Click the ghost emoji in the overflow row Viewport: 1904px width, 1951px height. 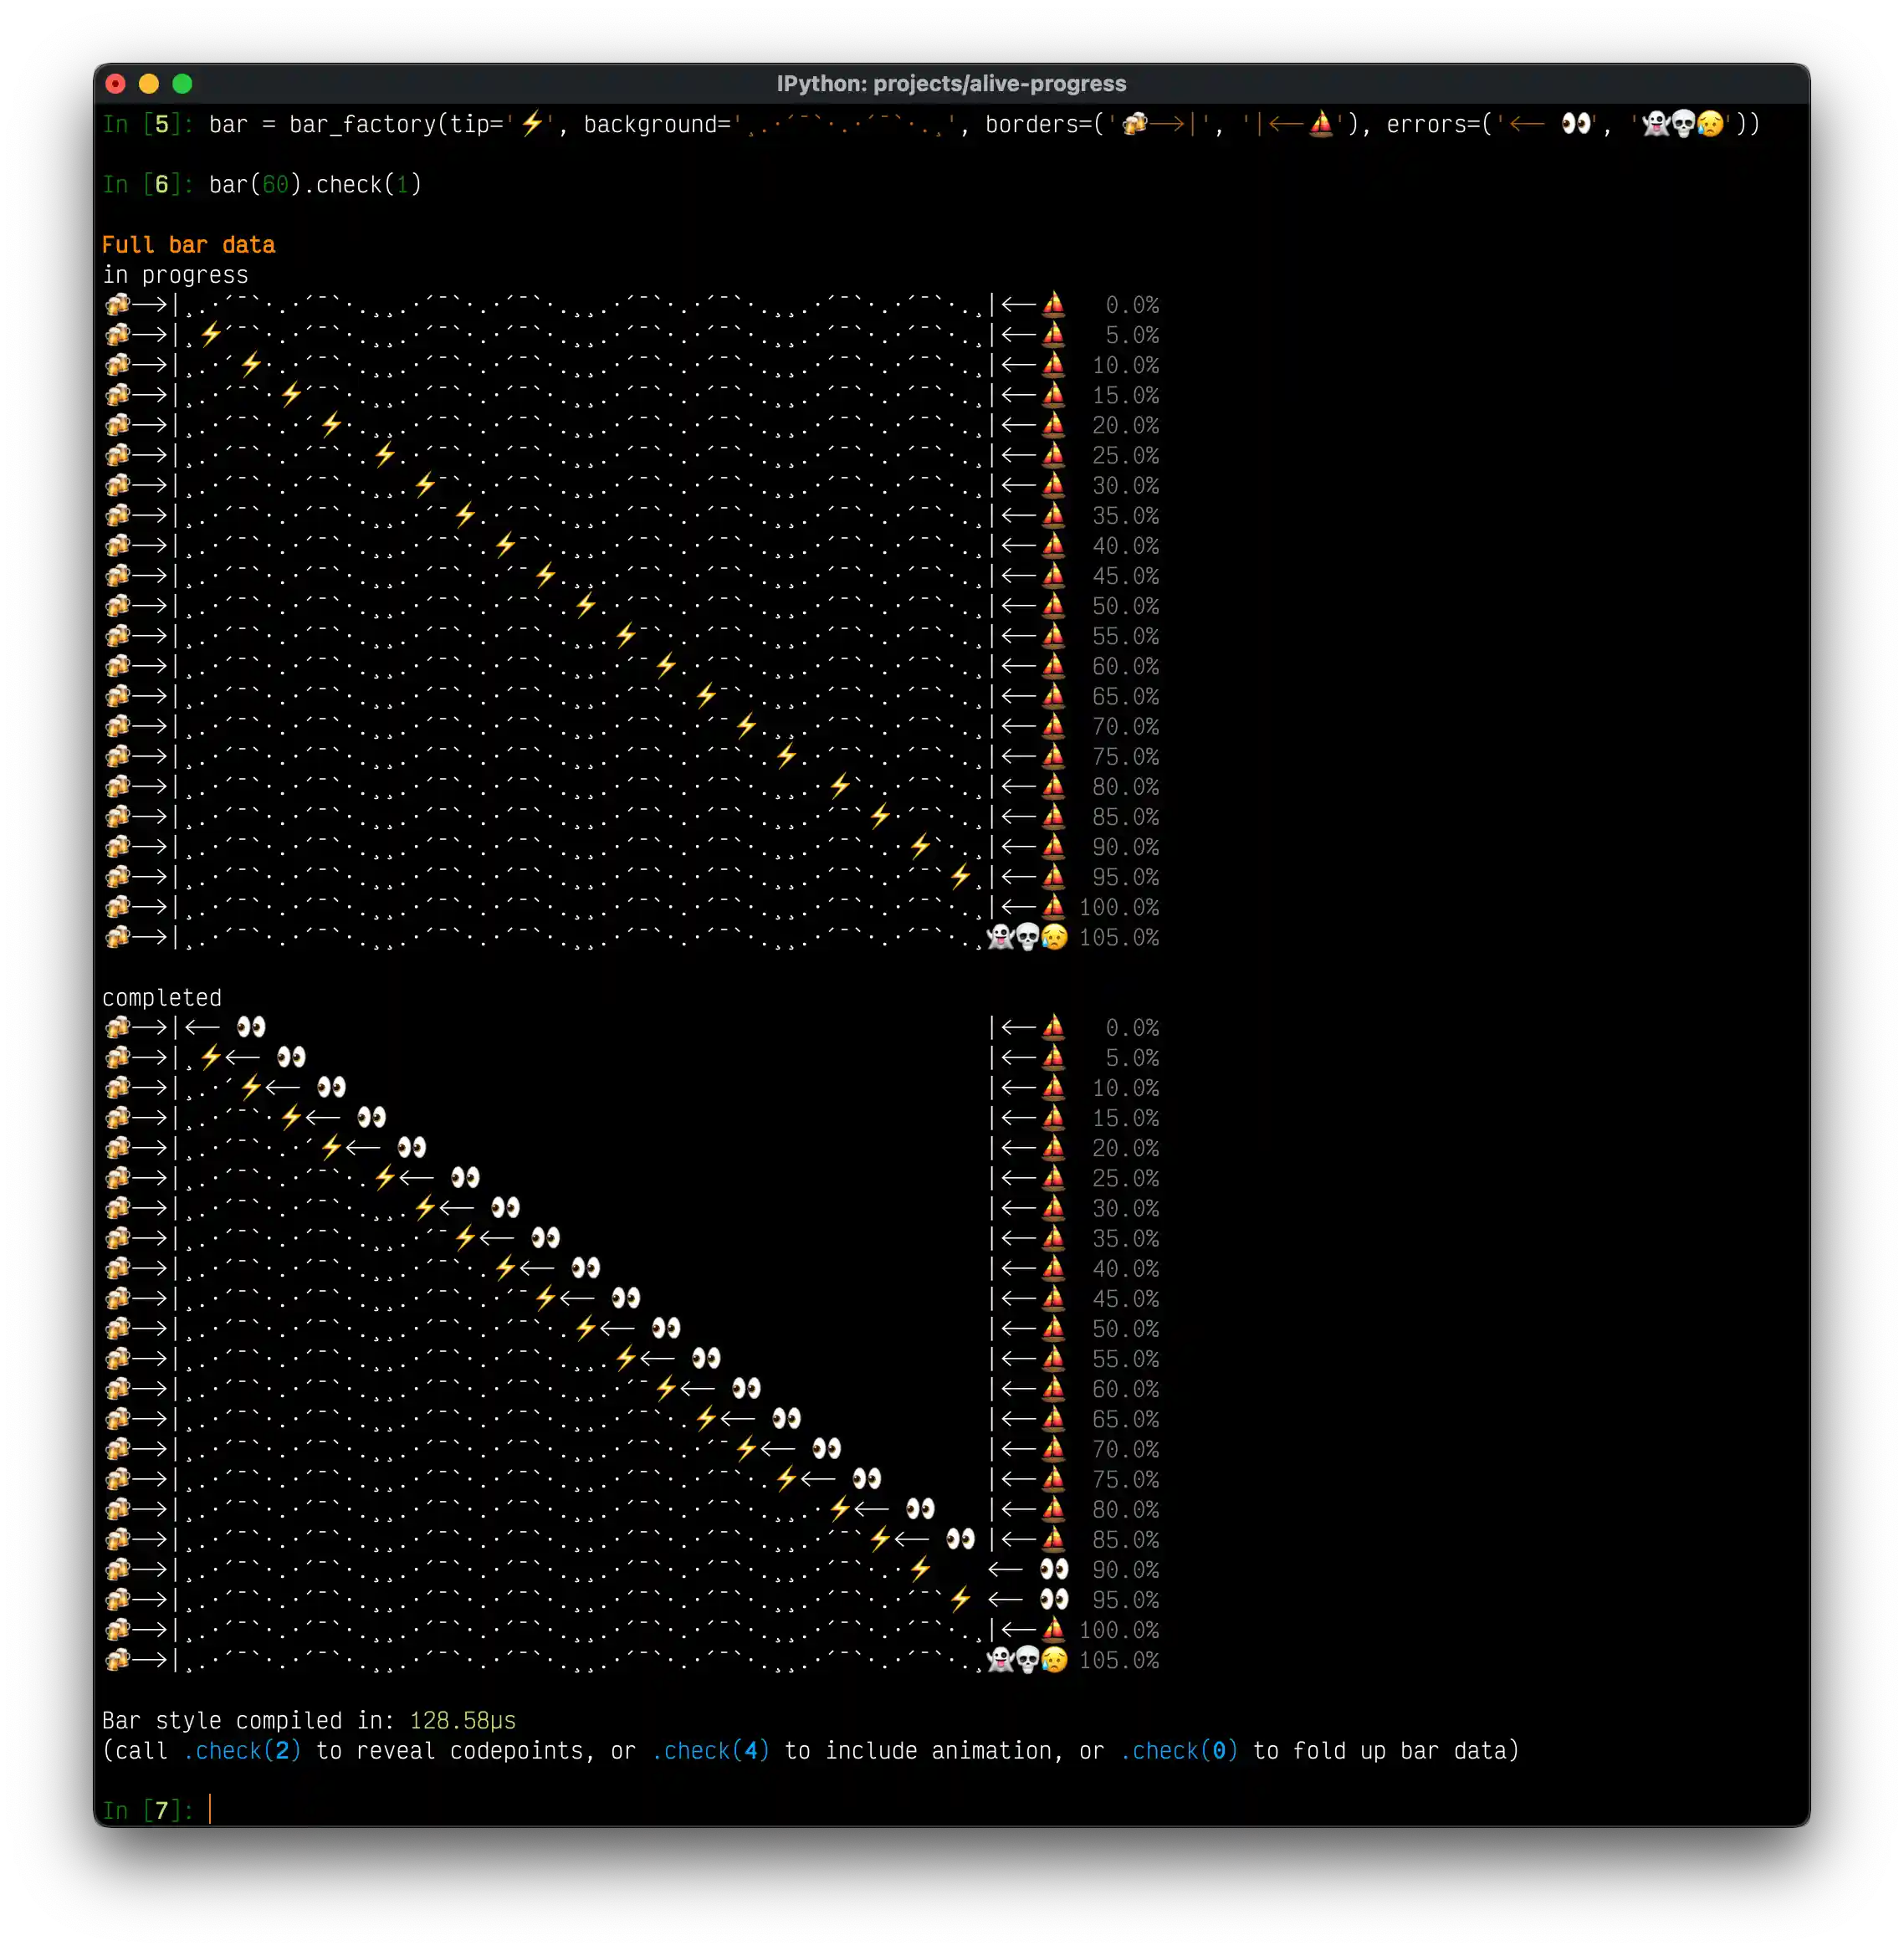click(x=998, y=938)
